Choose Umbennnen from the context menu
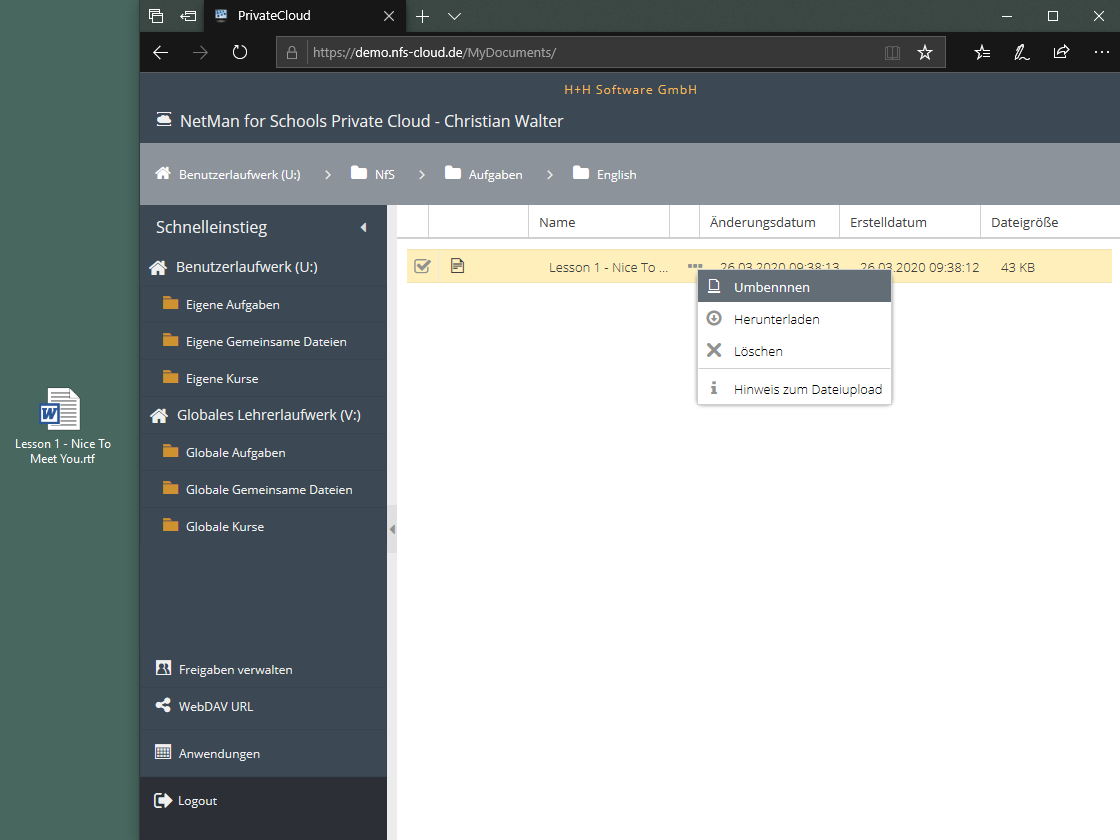This screenshot has width=1120, height=840. pyautogui.click(x=794, y=287)
